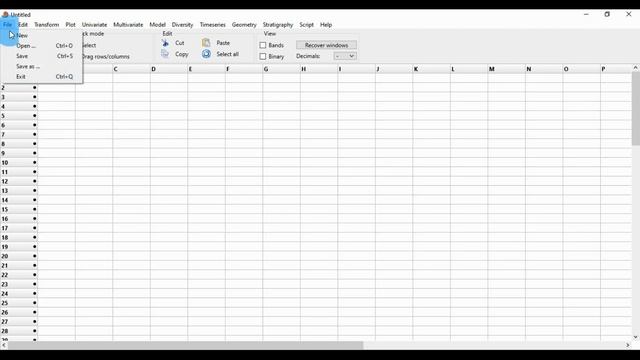Select column P header
The image size is (640, 360).
click(x=616, y=69)
